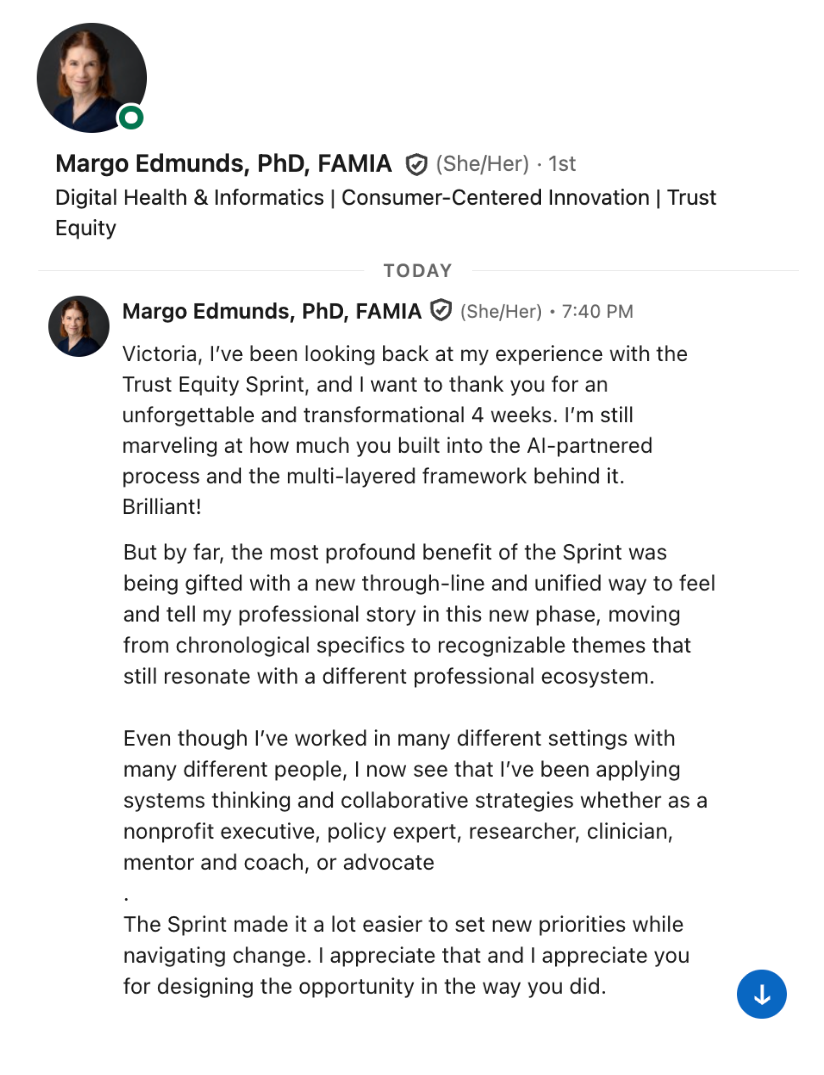
Task: Click the green online status indicator
Action: click(131, 118)
